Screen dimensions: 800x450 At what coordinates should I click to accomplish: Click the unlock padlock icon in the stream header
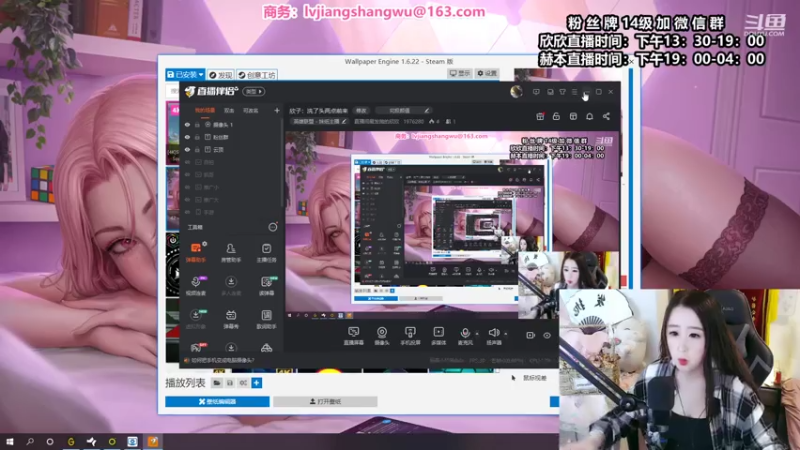[556, 116]
